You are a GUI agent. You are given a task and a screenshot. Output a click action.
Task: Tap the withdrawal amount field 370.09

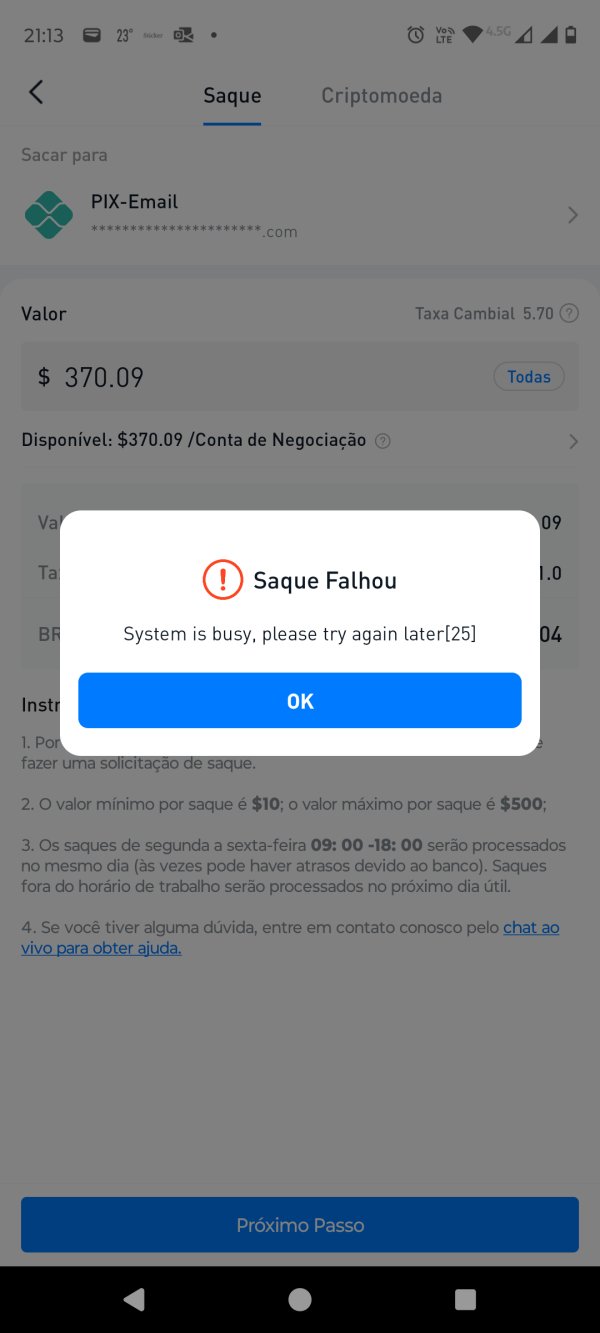(300, 377)
